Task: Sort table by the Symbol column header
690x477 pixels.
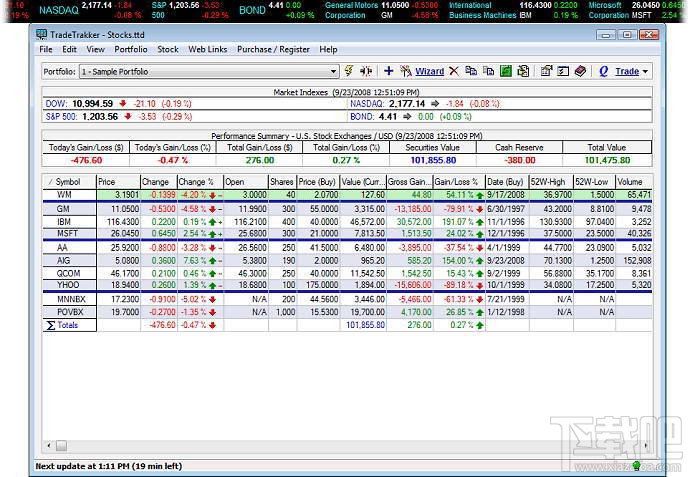Action: point(67,181)
